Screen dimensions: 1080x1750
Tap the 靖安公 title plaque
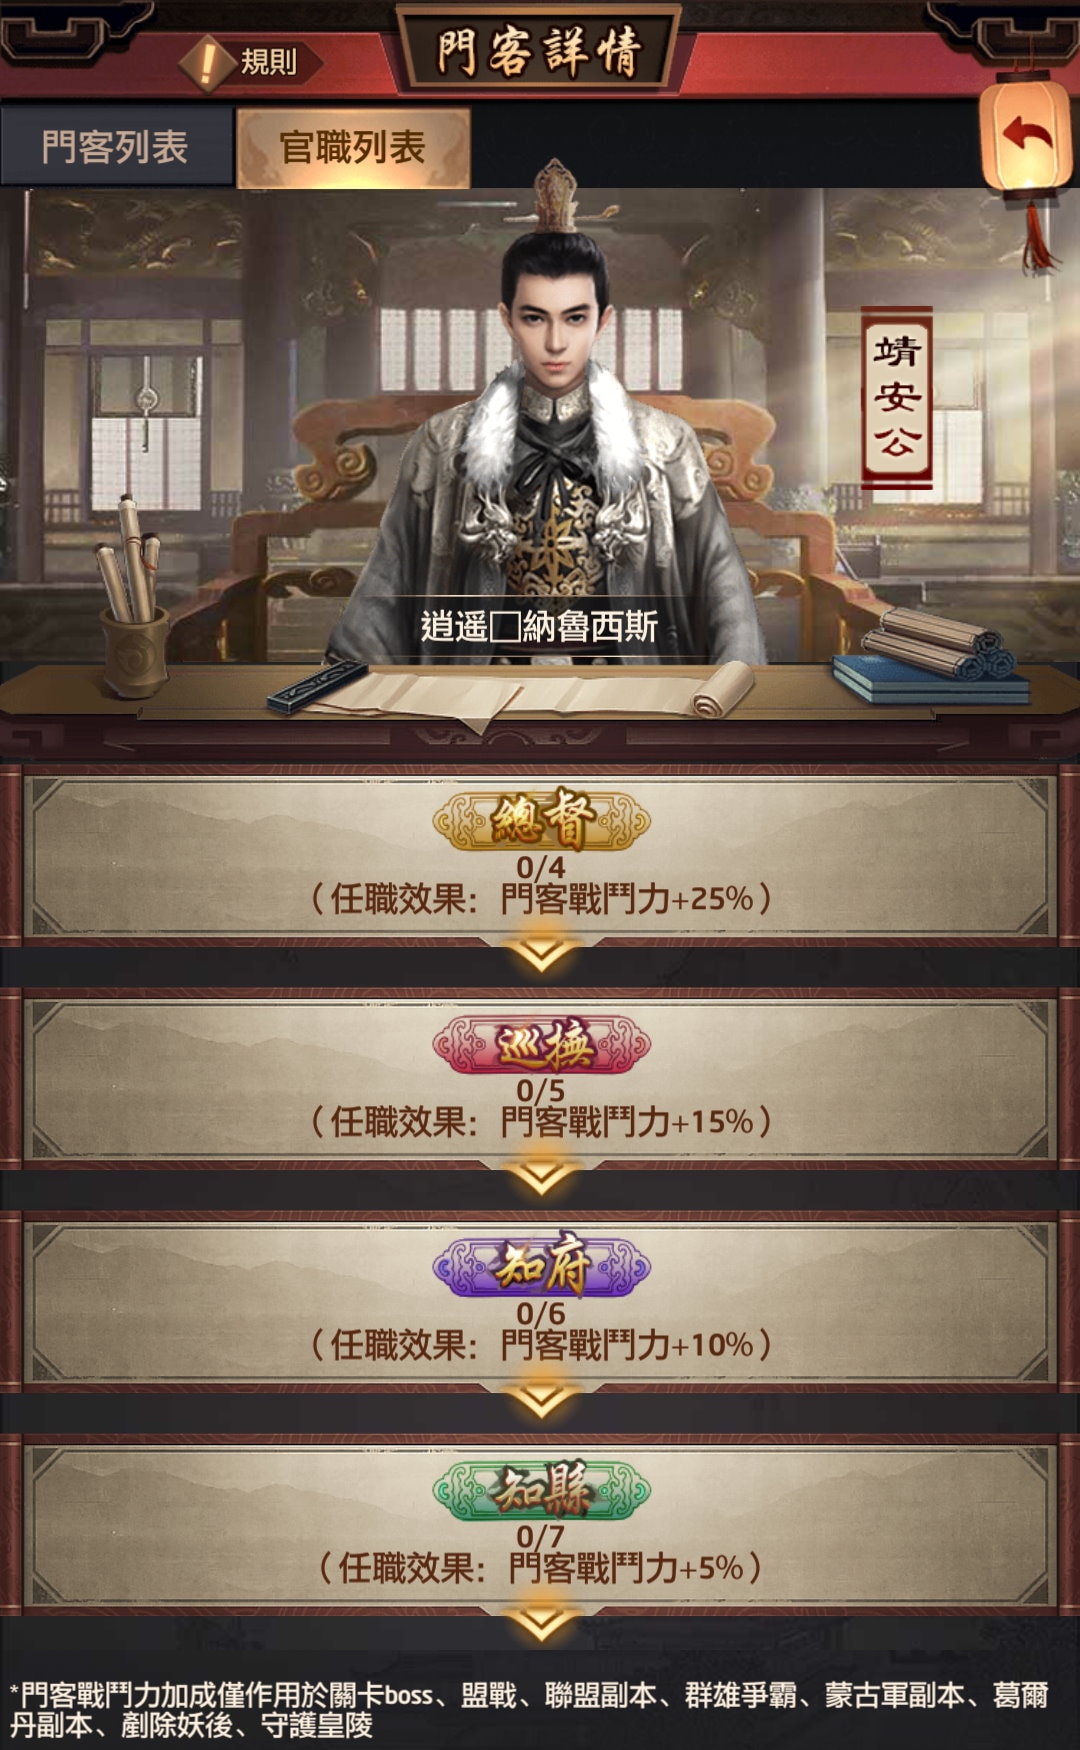897,397
